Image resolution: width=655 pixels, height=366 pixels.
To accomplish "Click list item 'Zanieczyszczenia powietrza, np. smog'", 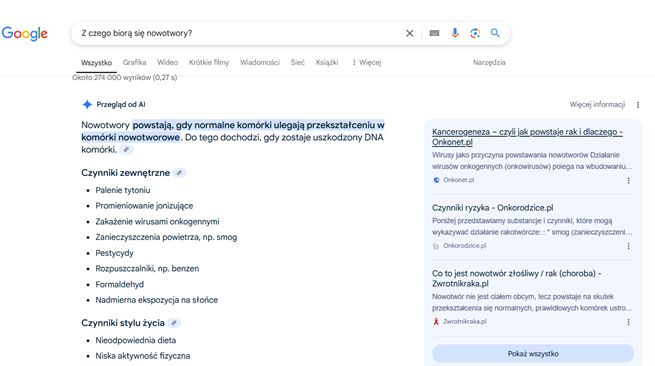I will click(166, 237).
